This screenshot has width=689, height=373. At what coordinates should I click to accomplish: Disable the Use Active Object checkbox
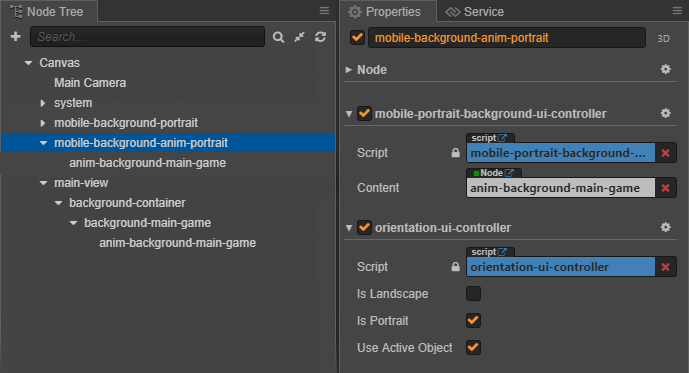473,347
